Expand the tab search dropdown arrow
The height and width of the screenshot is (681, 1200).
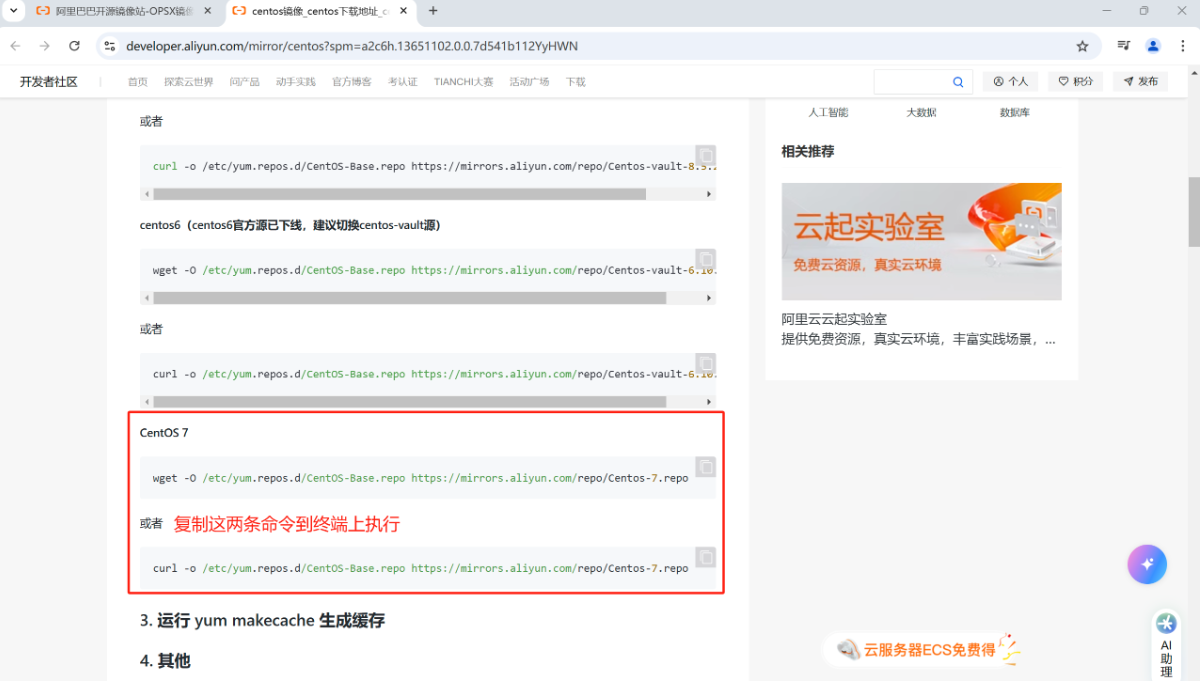click(13, 11)
